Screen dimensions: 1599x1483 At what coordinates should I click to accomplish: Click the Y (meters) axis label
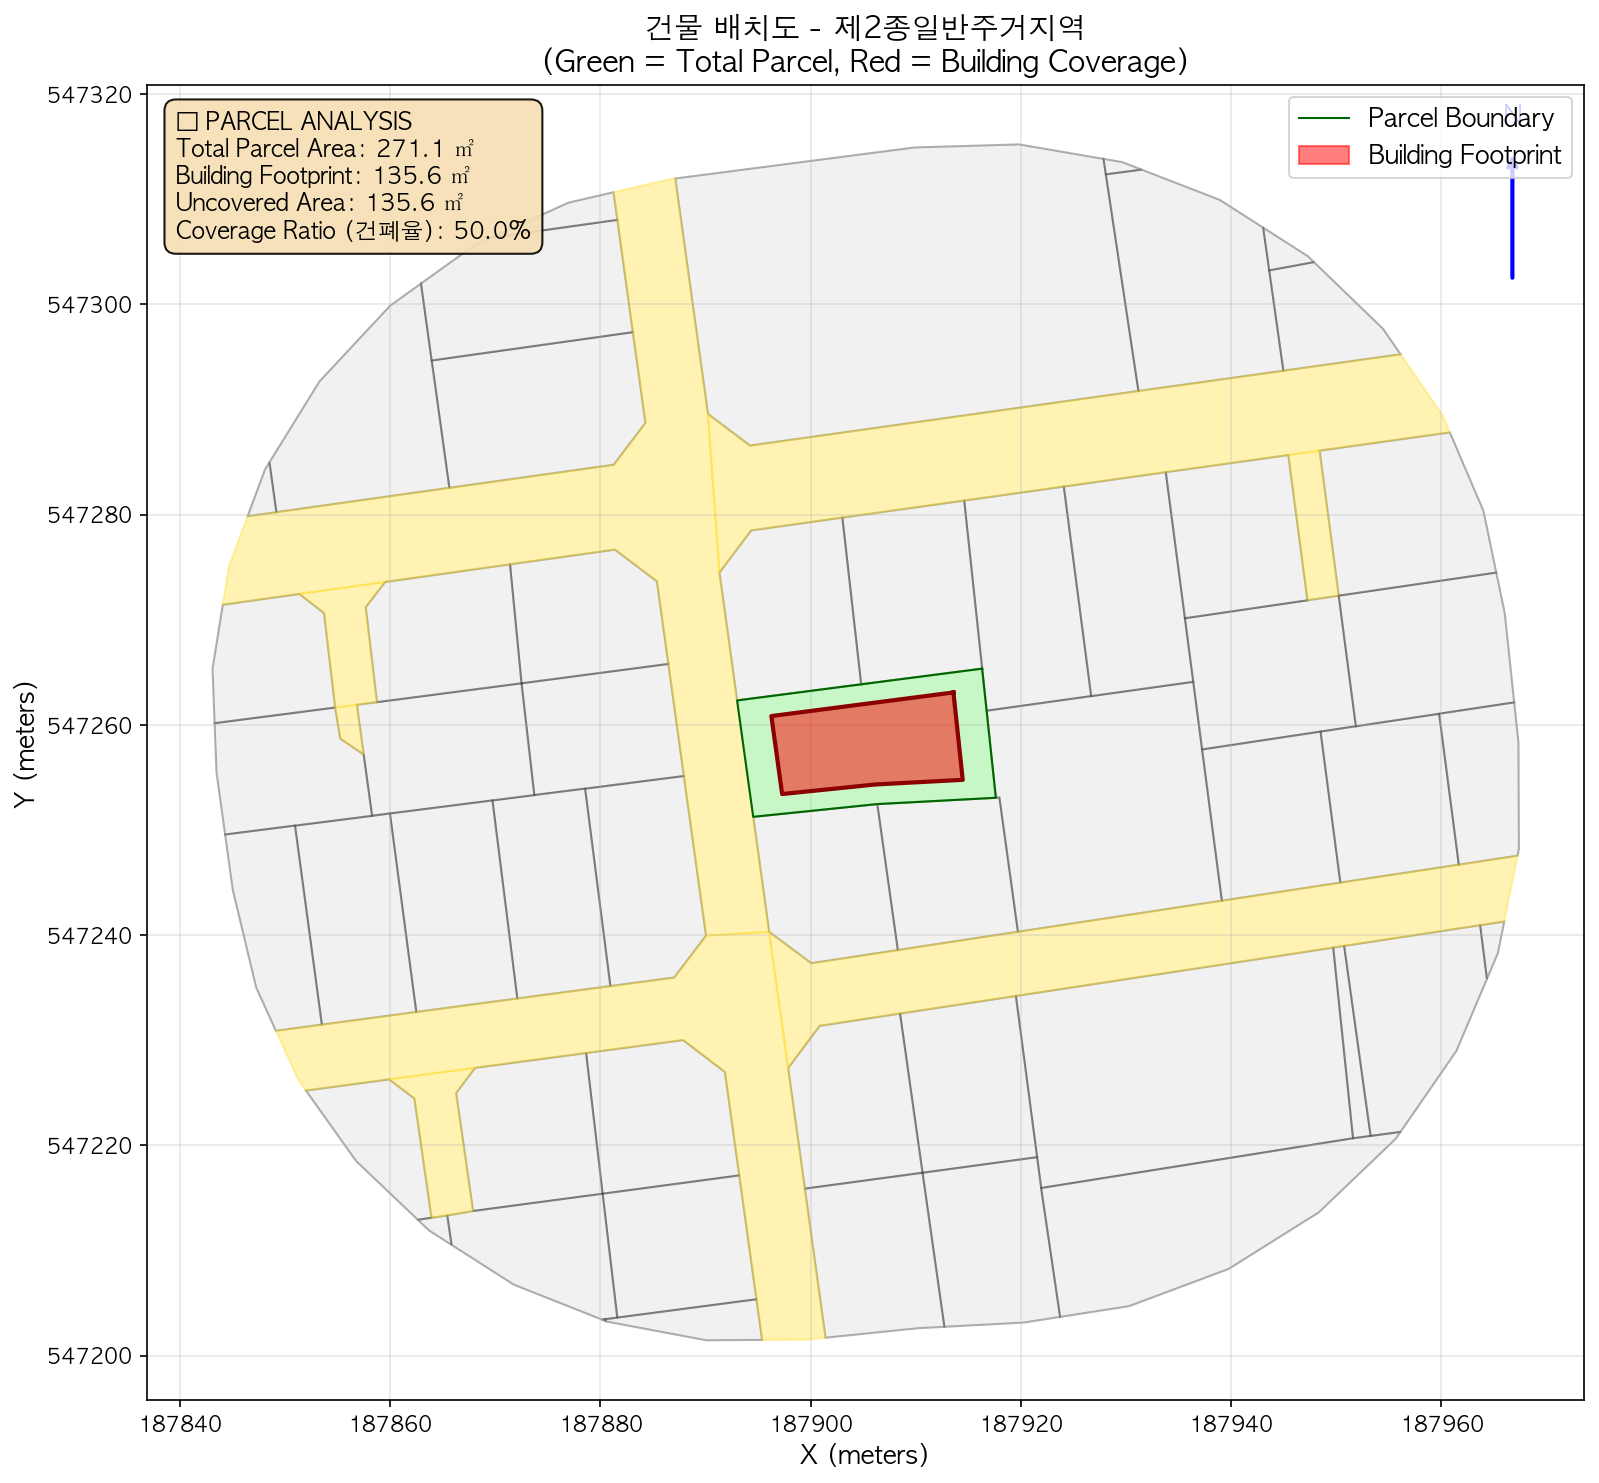[x=26, y=742]
